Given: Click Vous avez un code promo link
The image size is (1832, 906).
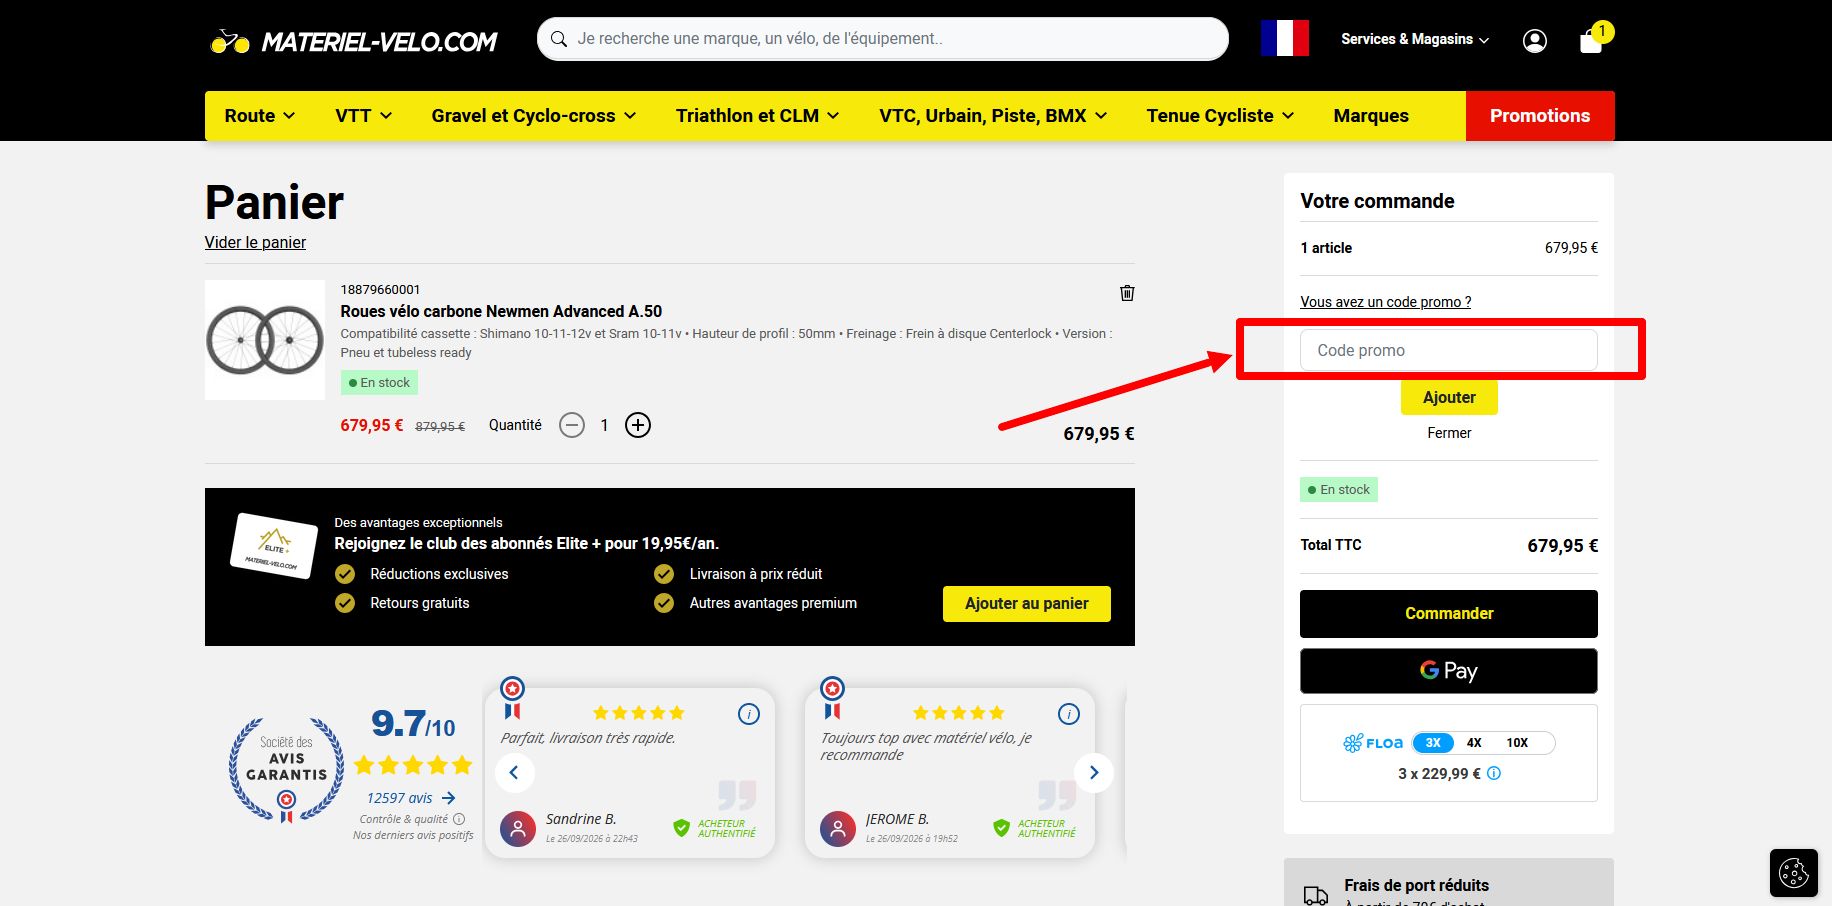Looking at the screenshot, I should click(1385, 302).
